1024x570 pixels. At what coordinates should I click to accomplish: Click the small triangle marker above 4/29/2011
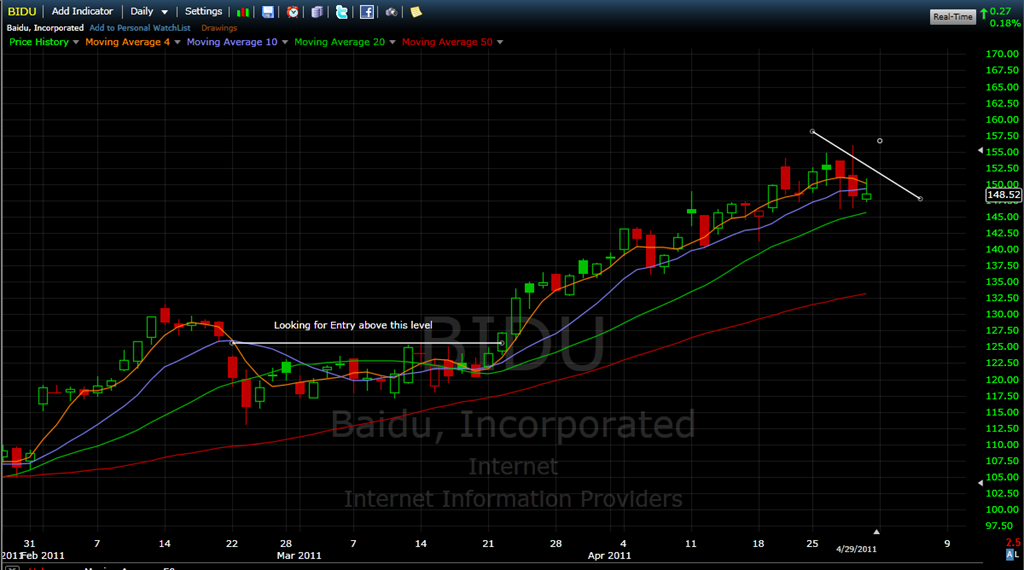[x=876, y=532]
